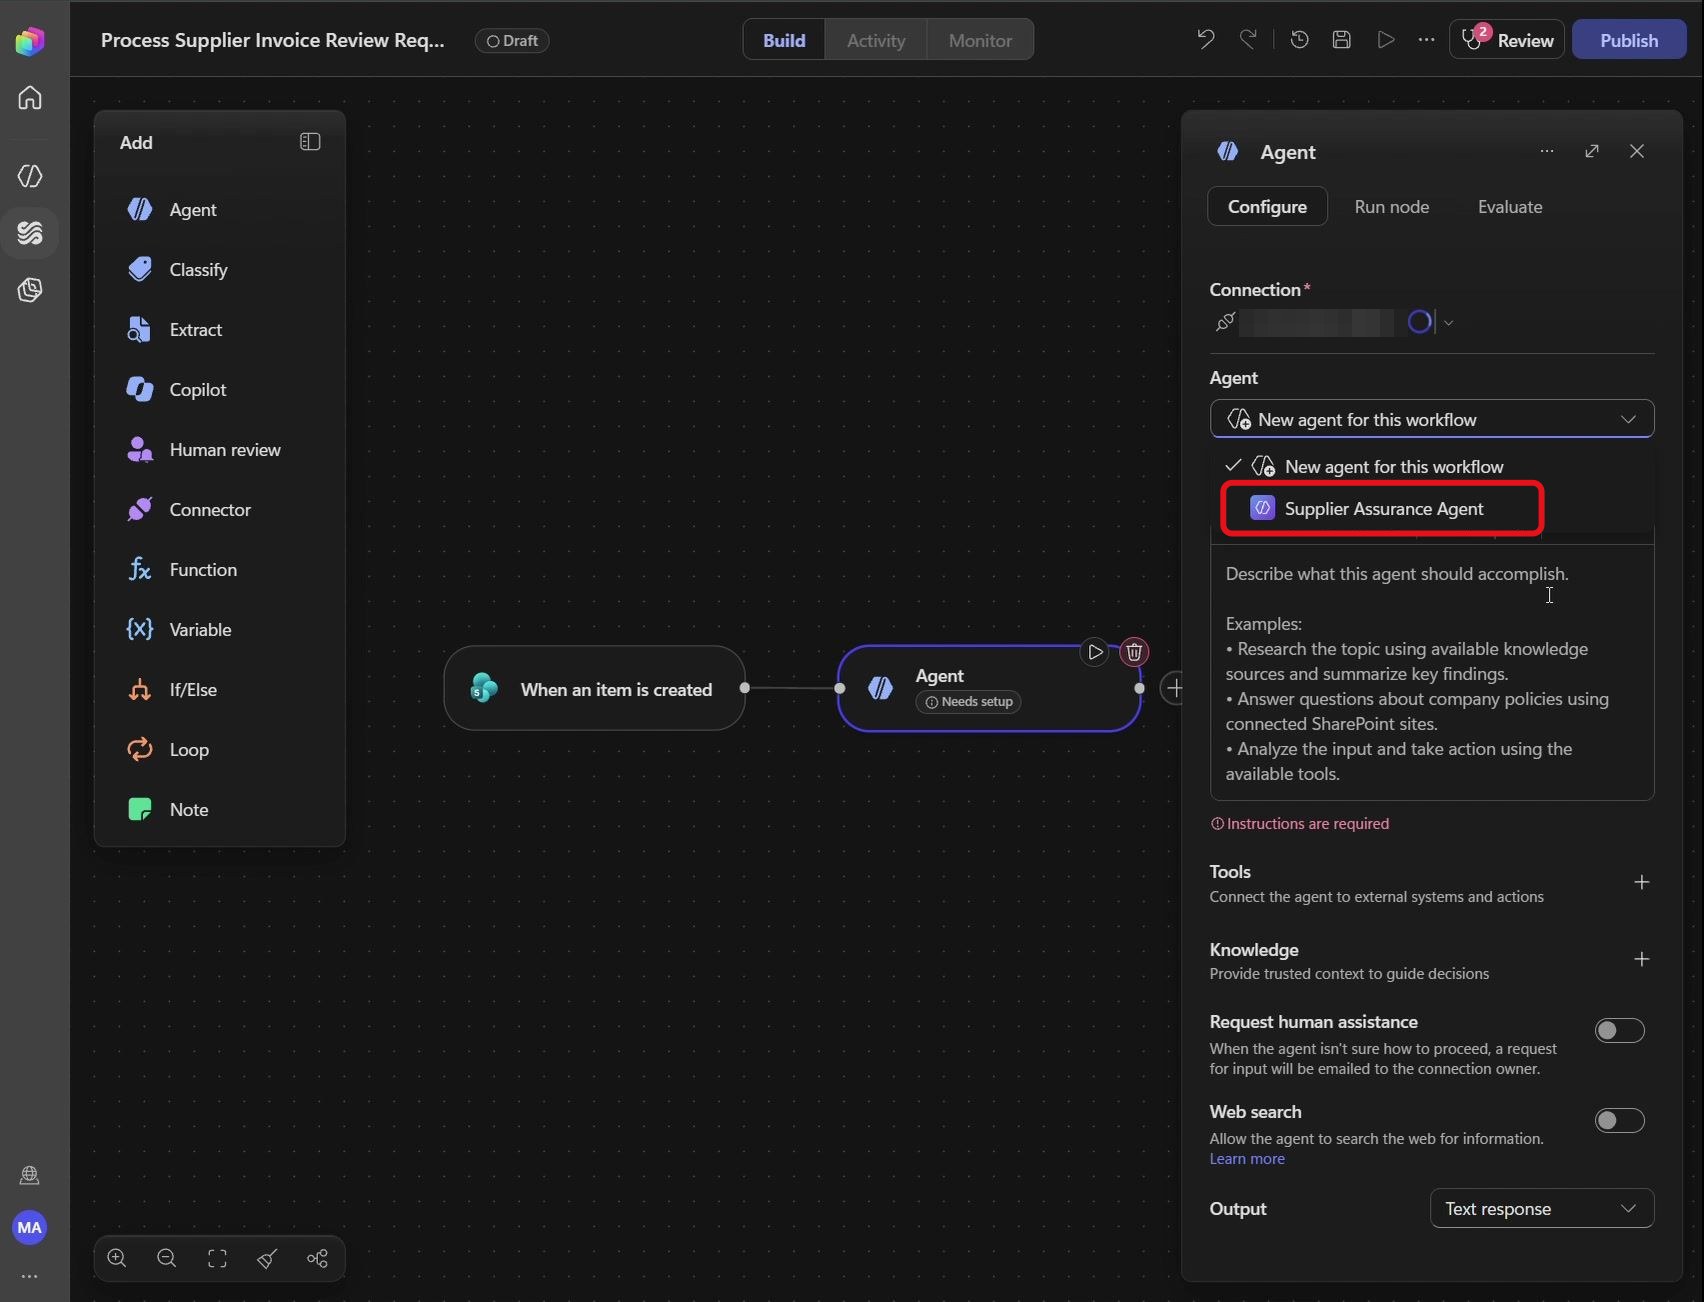Image resolution: width=1704 pixels, height=1302 pixels.
Task: Add knowledge source with plus icon
Action: click(x=1641, y=959)
